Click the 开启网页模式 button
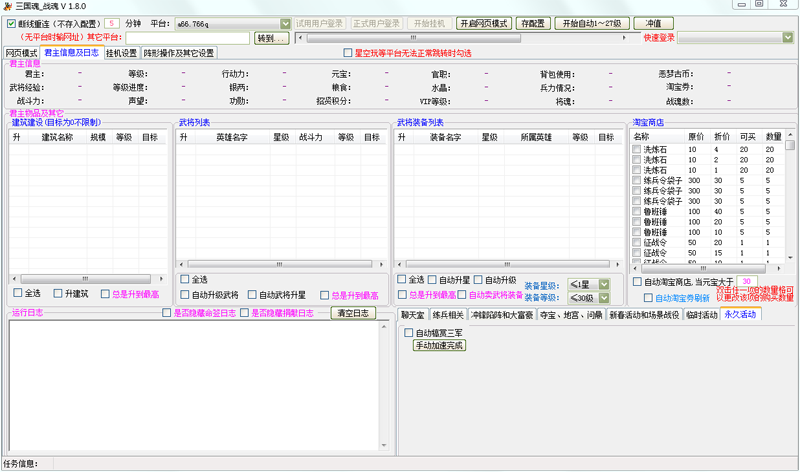The width and height of the screenshot is (800, 472). [485, 23]
